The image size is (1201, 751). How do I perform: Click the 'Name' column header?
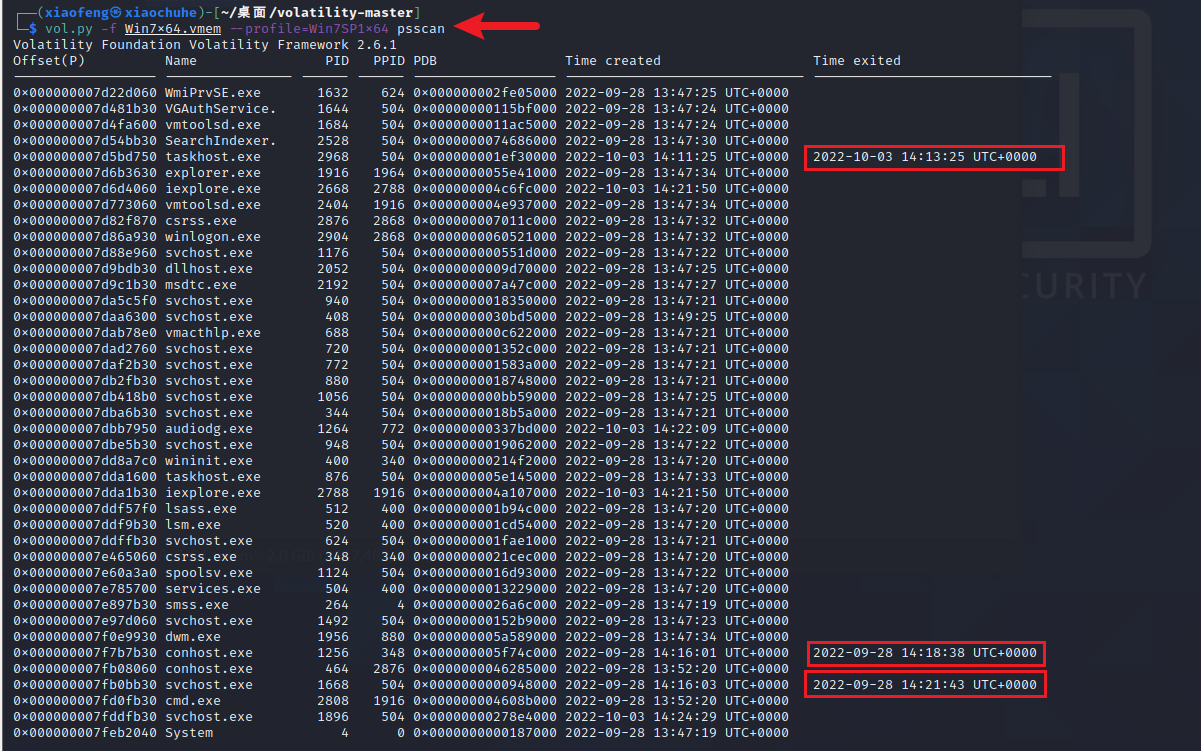[181, 61]
